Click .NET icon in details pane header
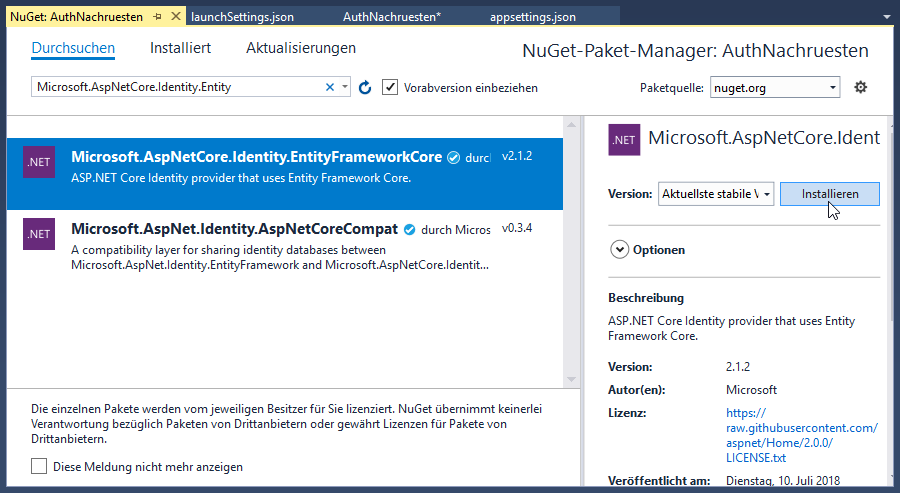Viewport: 900px width, 493px height. pos(624,139)
